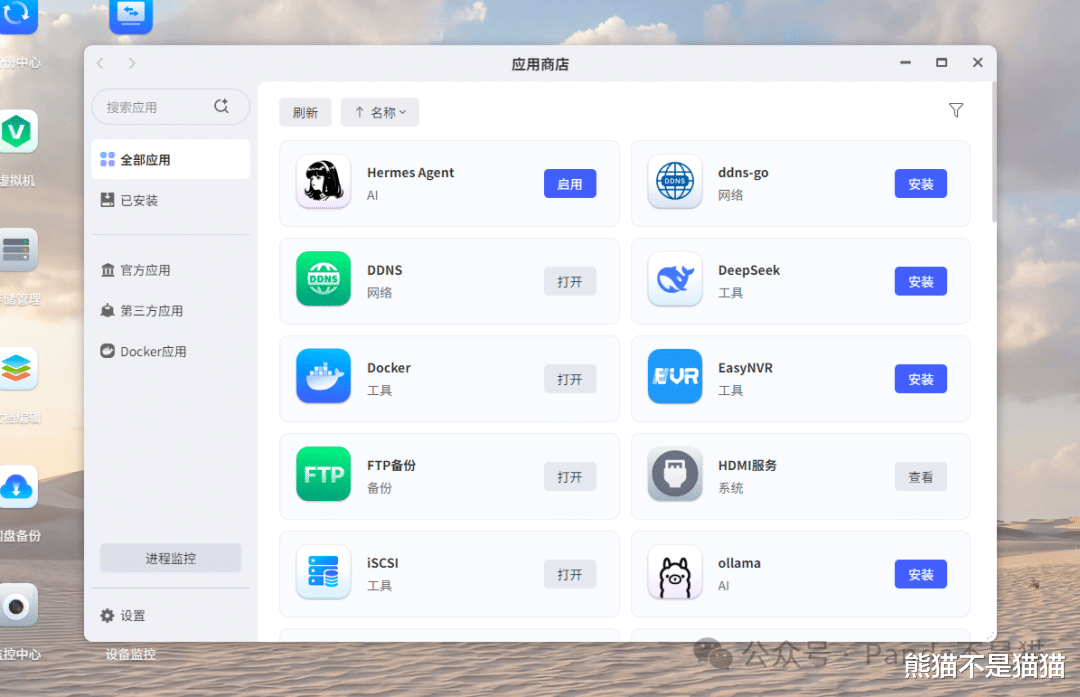
Task: Click the FTP备份 title text
Action: pyautogui.click(x=391, y=466)
